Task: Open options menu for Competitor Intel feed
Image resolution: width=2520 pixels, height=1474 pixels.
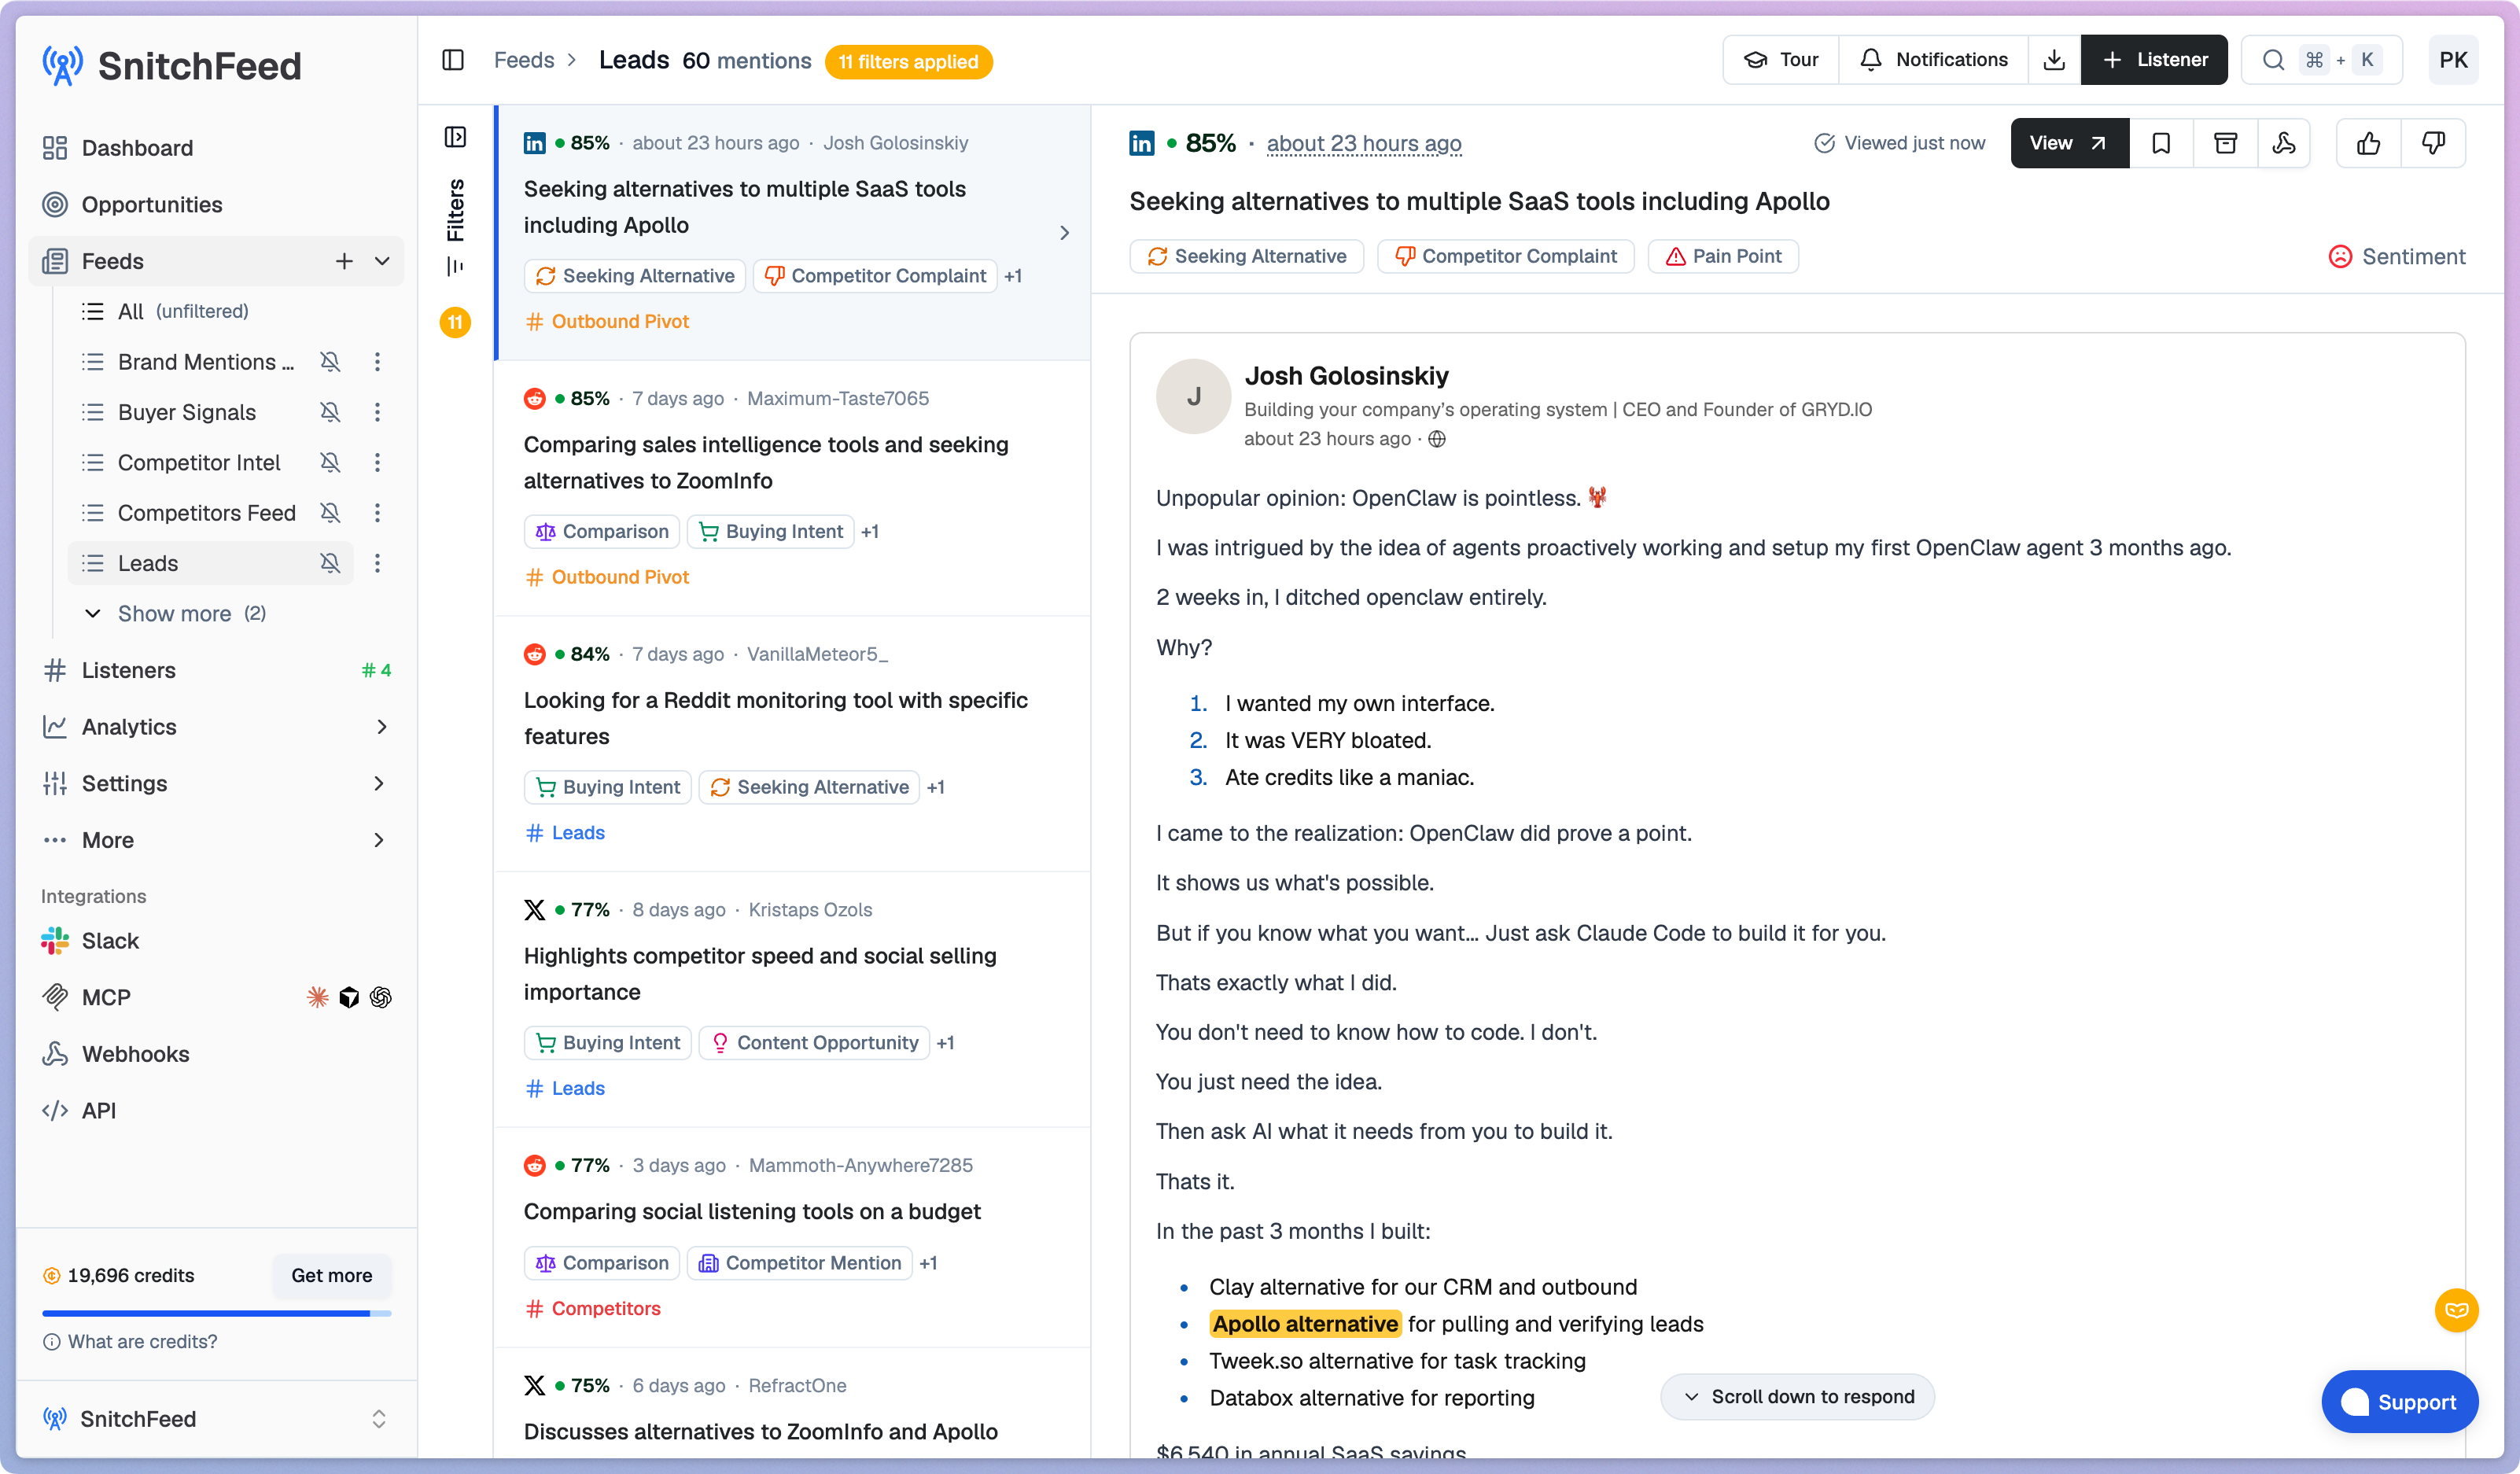Action: coord(377,463)
